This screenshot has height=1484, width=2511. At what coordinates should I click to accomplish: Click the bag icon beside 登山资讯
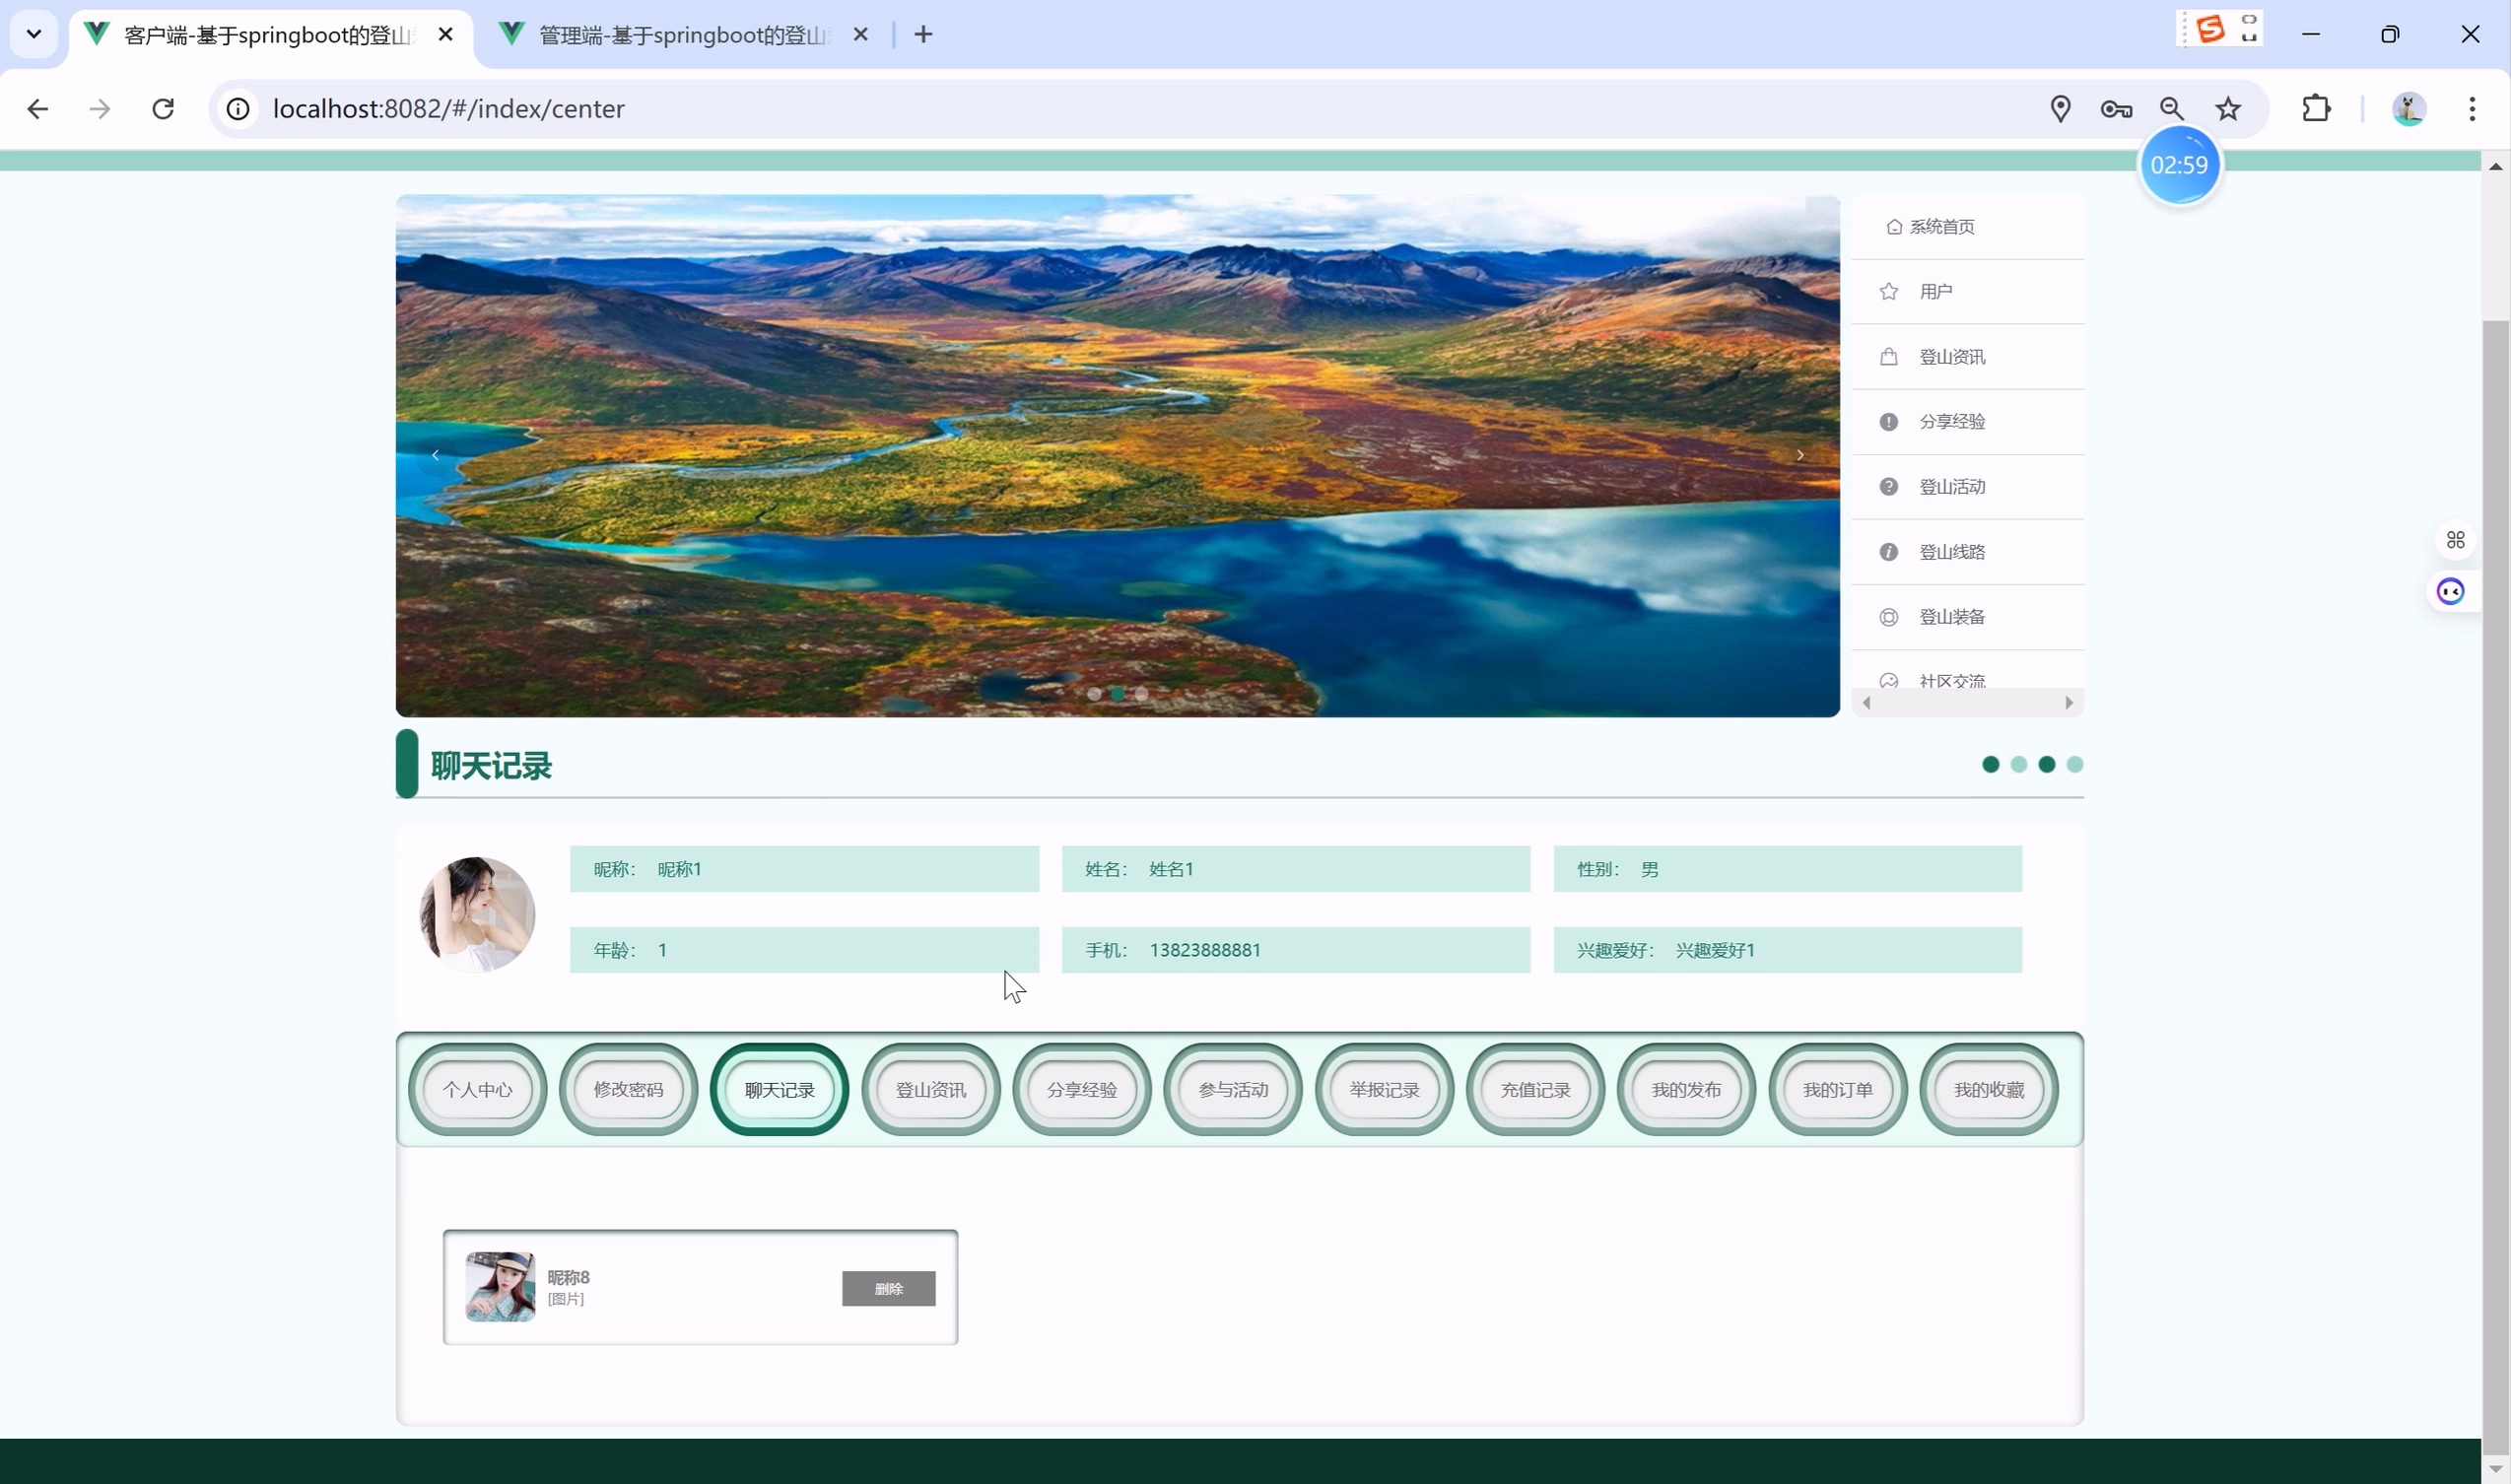(x=1888, y=357)
